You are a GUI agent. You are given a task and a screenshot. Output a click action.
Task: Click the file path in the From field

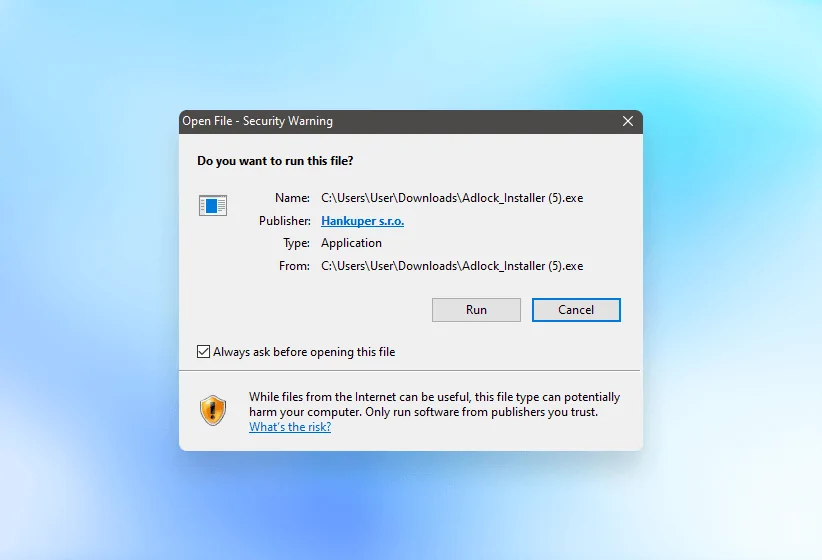point(451,266)
